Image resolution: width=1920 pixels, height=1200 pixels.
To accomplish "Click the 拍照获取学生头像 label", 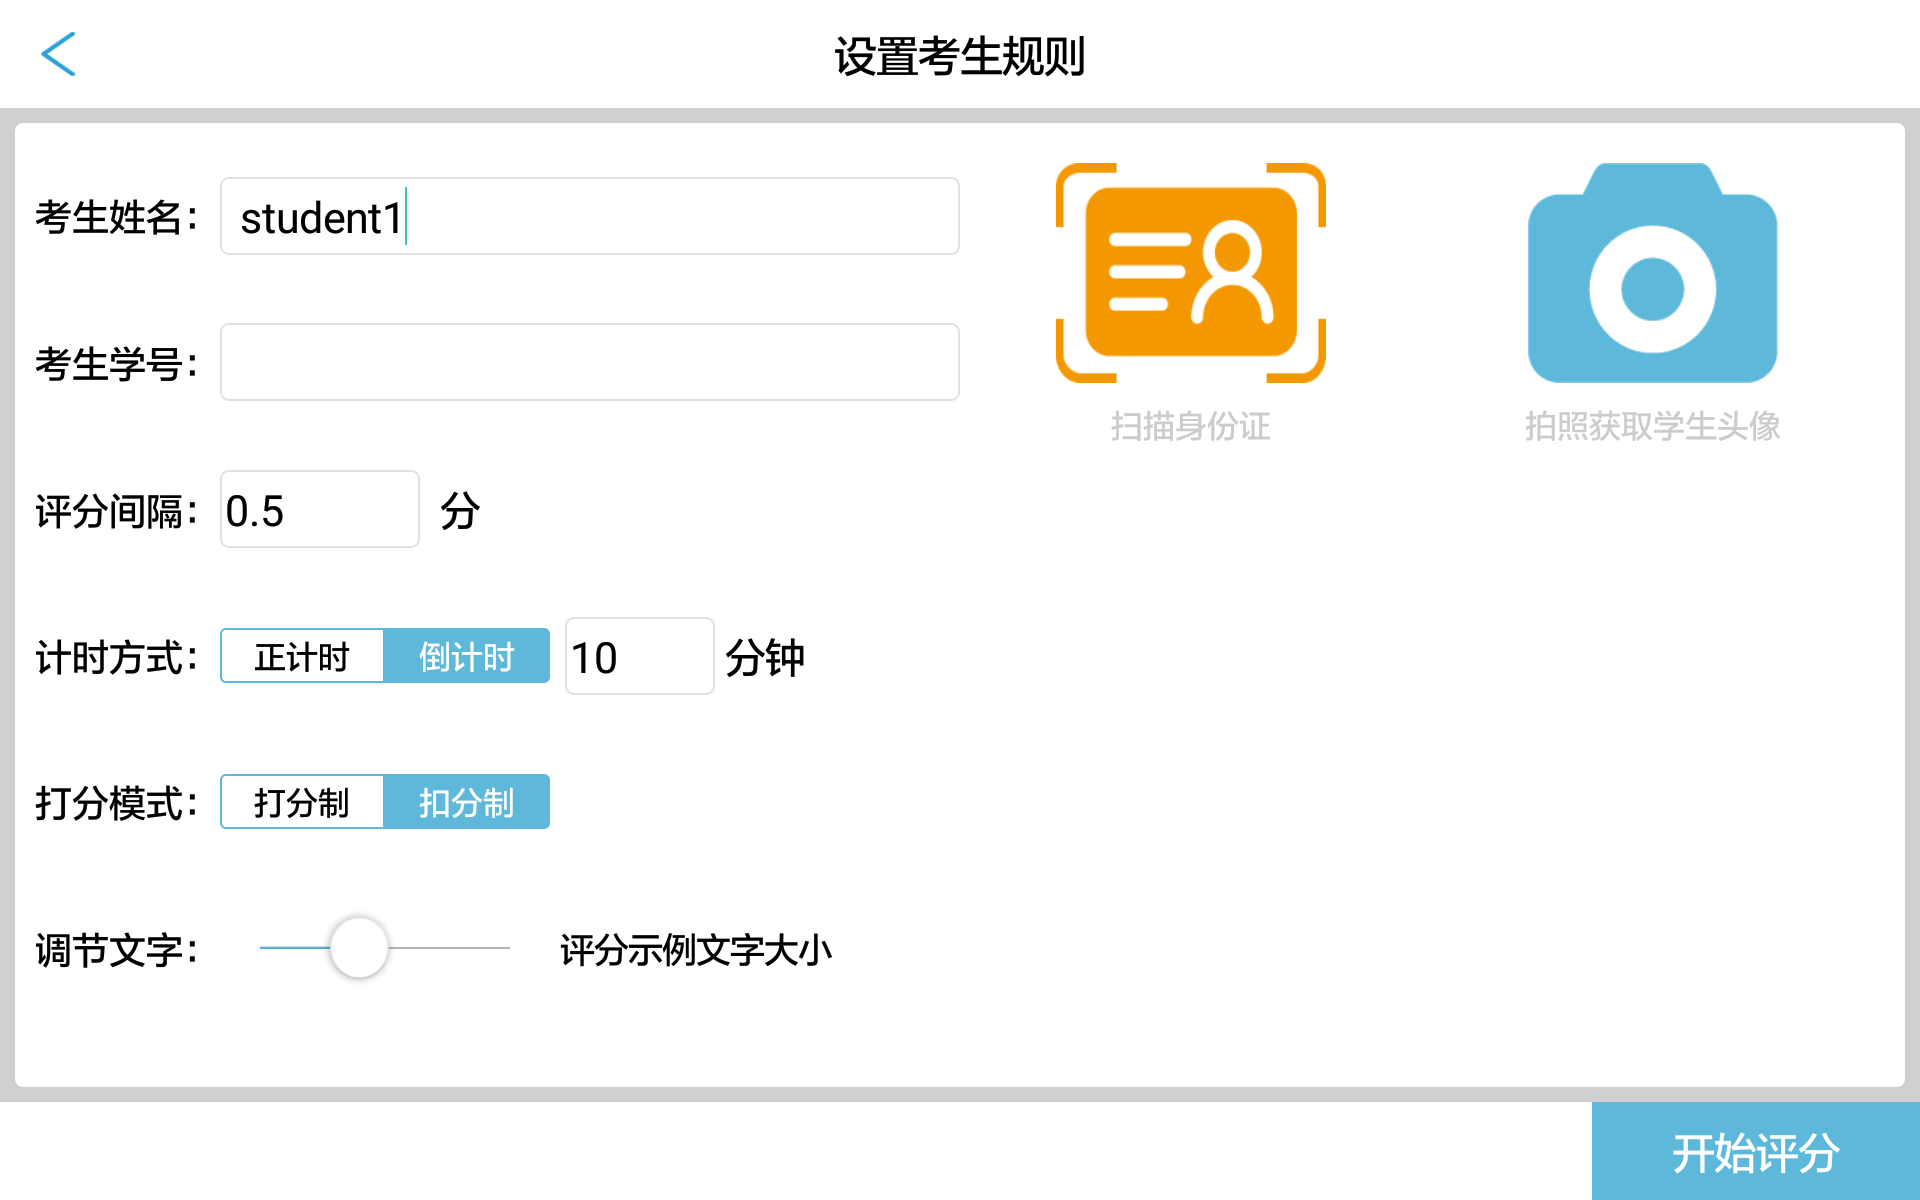I will [1651, 428].
